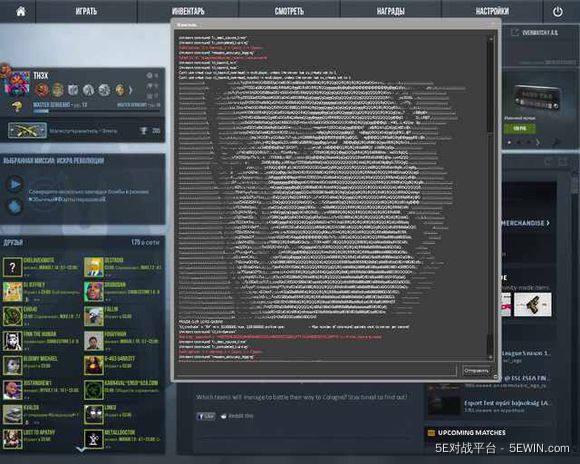
Task: Click the blue mission badge icon
Action: [x=15, y=207]
